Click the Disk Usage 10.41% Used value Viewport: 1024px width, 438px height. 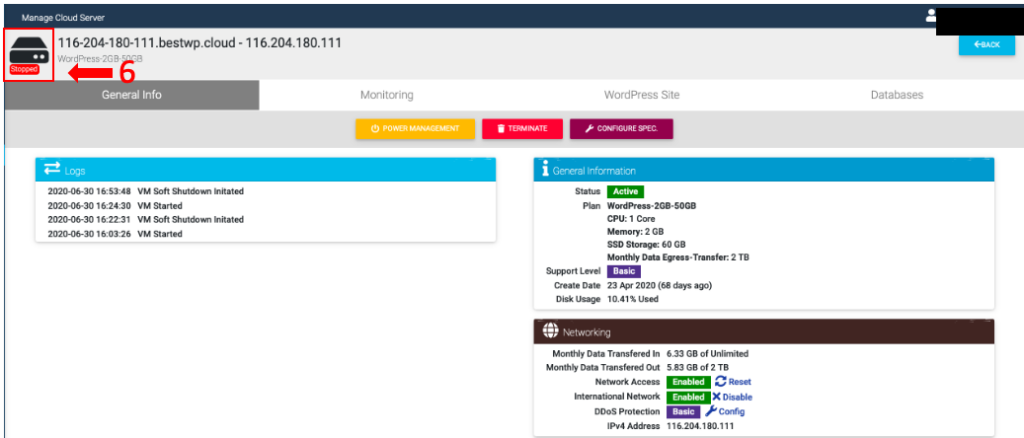(x=633, y=299)
